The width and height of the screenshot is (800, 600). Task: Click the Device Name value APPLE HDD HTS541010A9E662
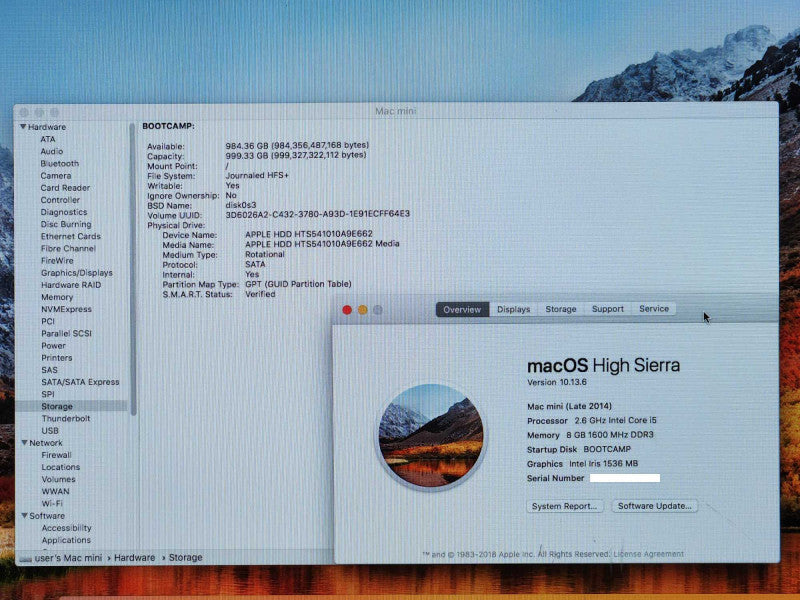tap(309, 234)
